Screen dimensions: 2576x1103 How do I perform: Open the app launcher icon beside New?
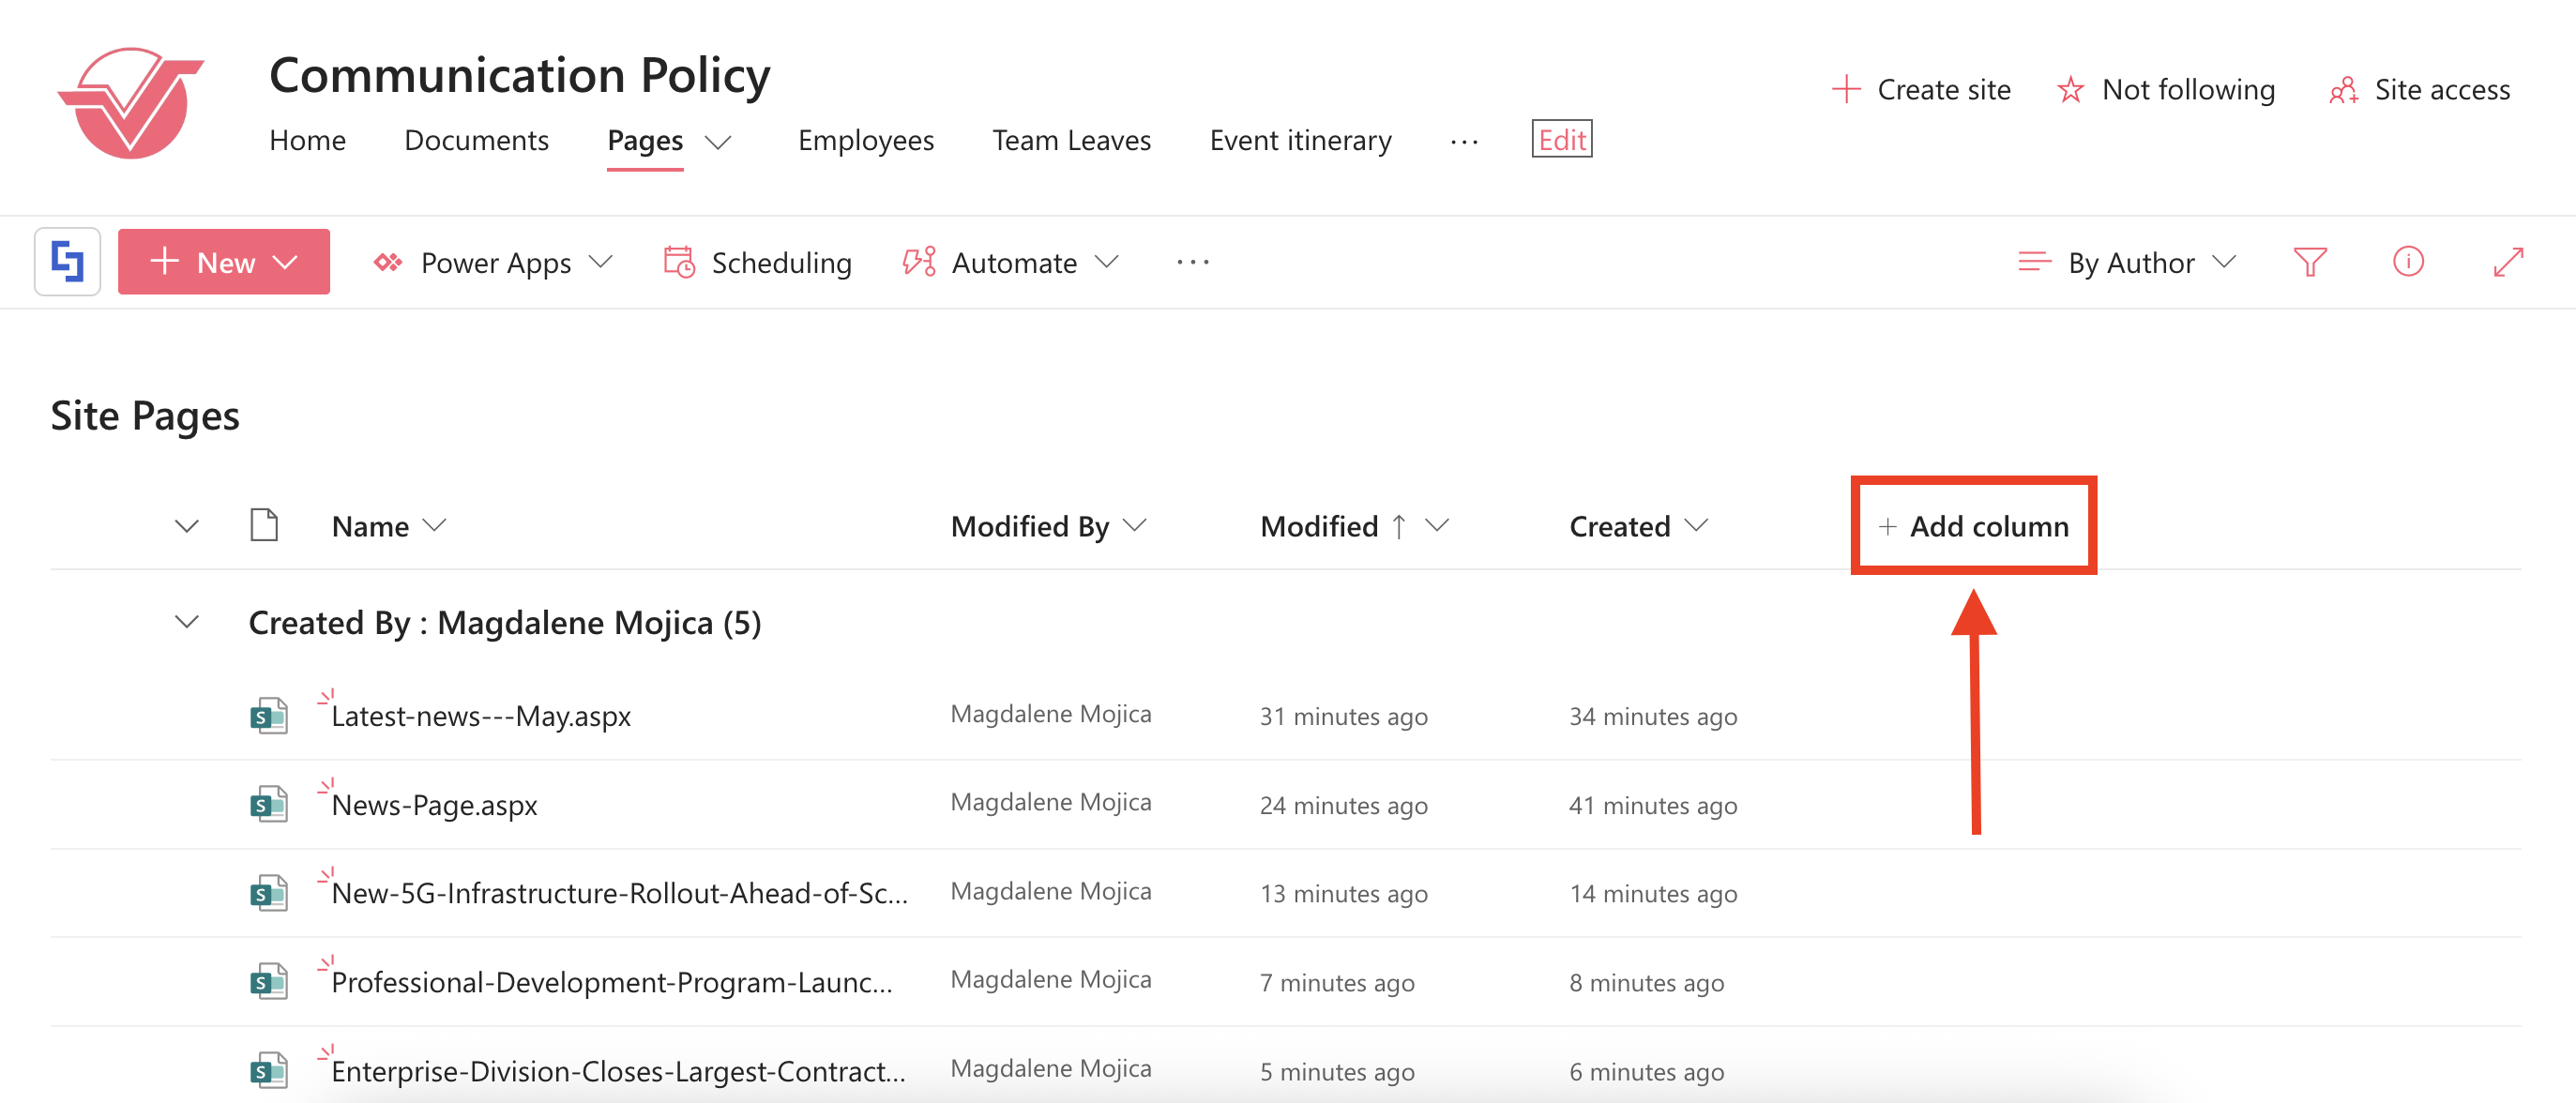[x=67, y=262]
